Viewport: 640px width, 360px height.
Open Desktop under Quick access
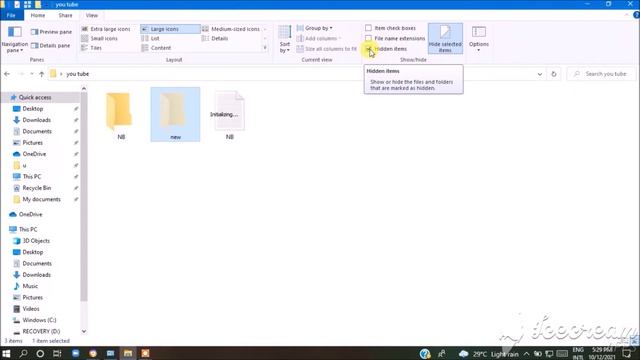[x=33, y=109]
